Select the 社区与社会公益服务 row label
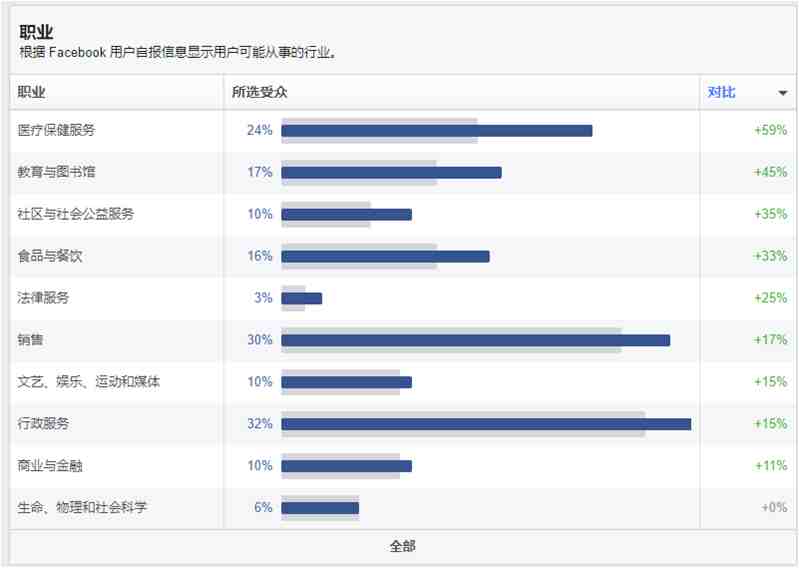 click(76, 214)
